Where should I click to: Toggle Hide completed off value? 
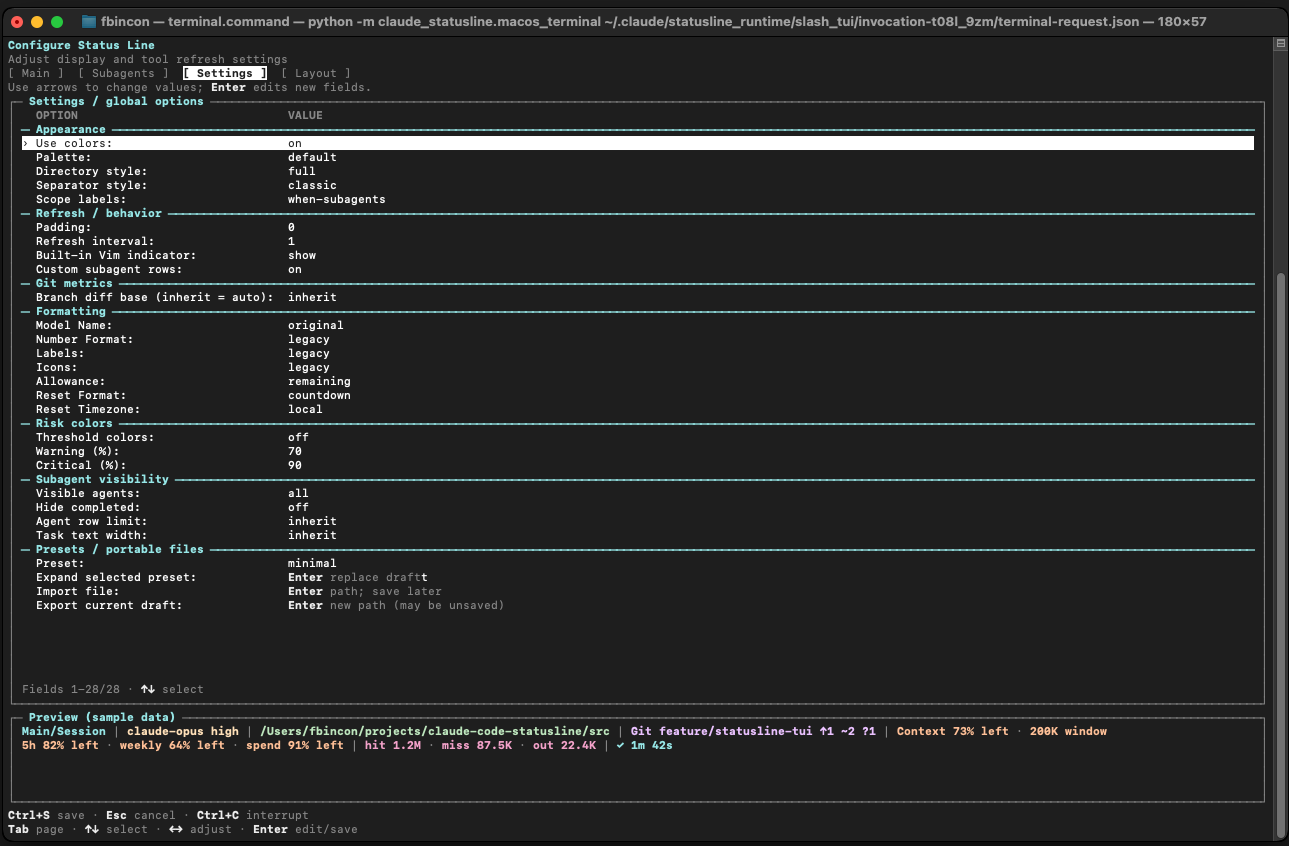(x=298, y=507)
